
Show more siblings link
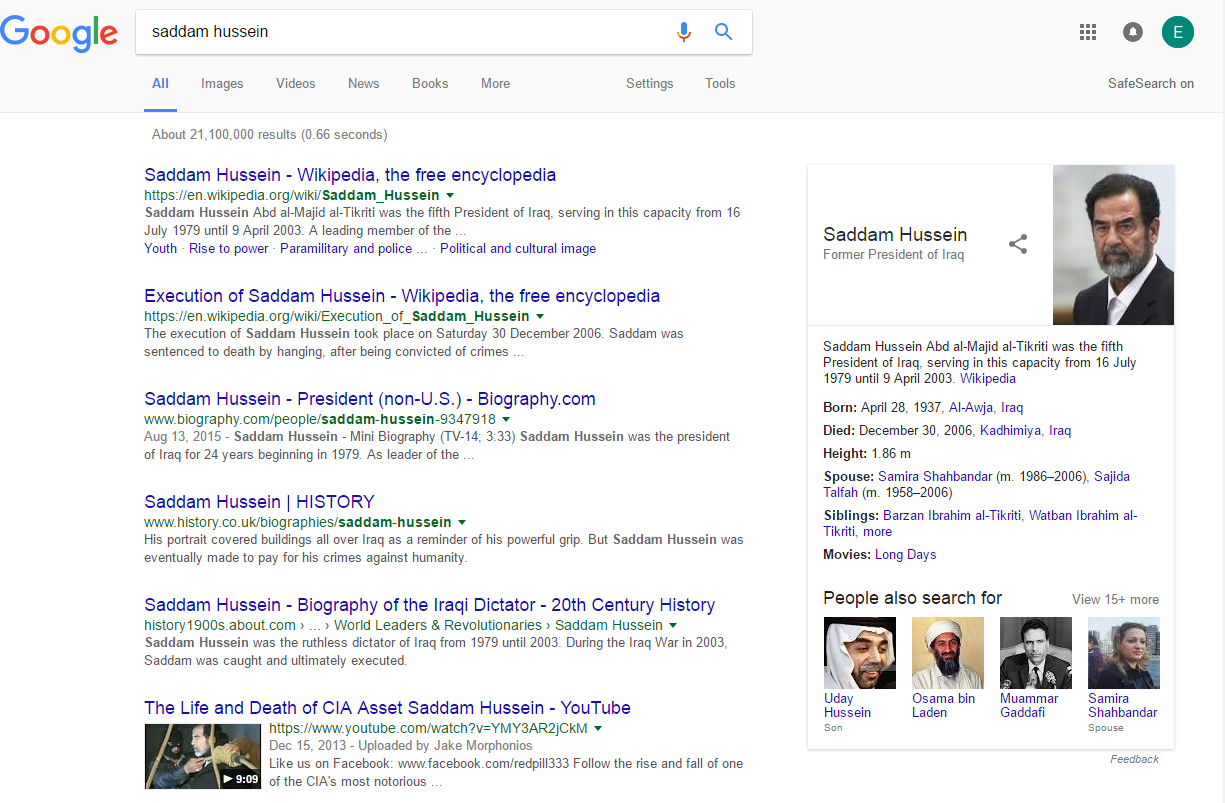point(877,532)
